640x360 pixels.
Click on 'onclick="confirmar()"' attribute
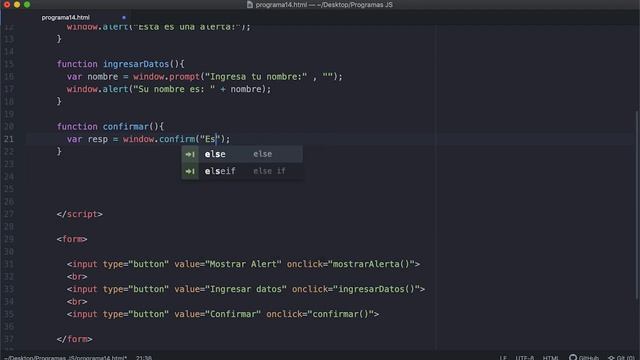click(320, 314)
